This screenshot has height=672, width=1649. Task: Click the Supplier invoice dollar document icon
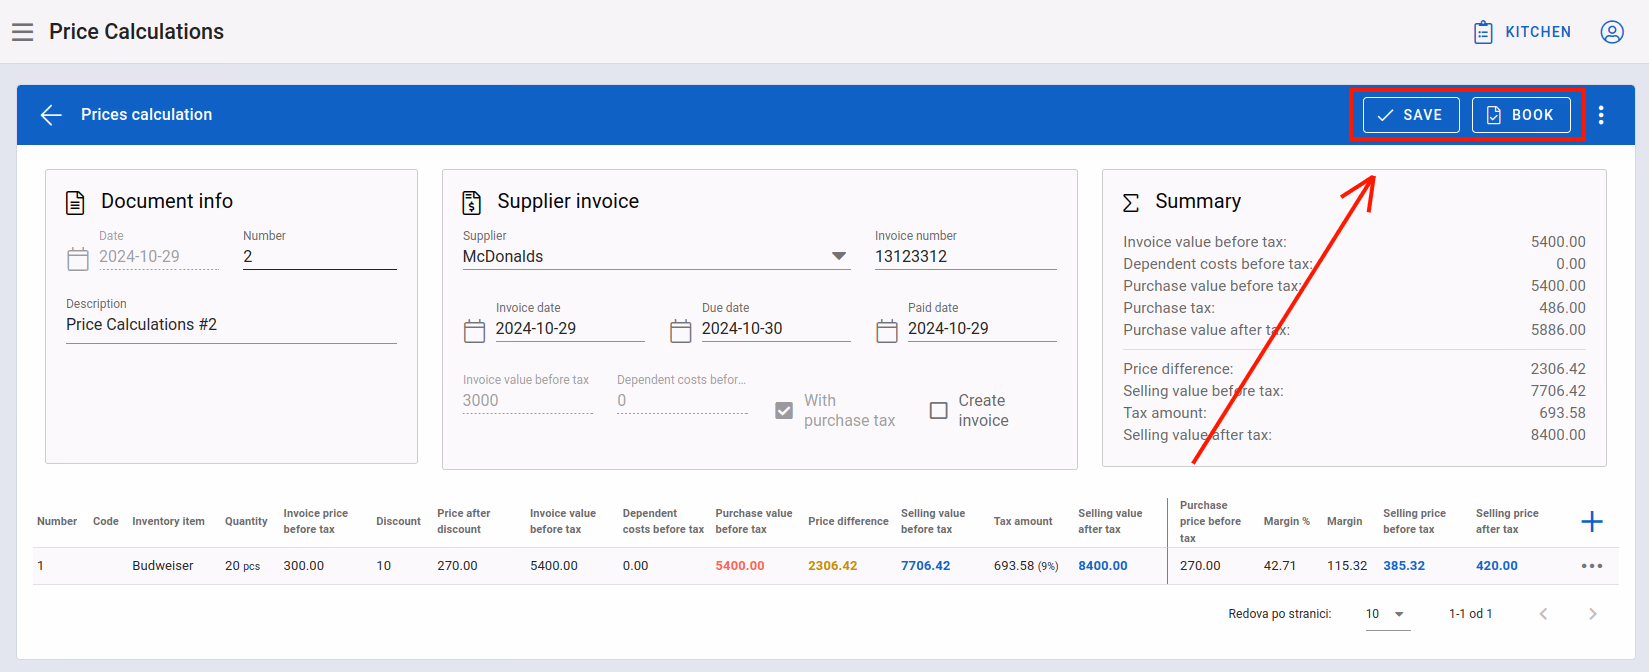[x=472, y=202]
